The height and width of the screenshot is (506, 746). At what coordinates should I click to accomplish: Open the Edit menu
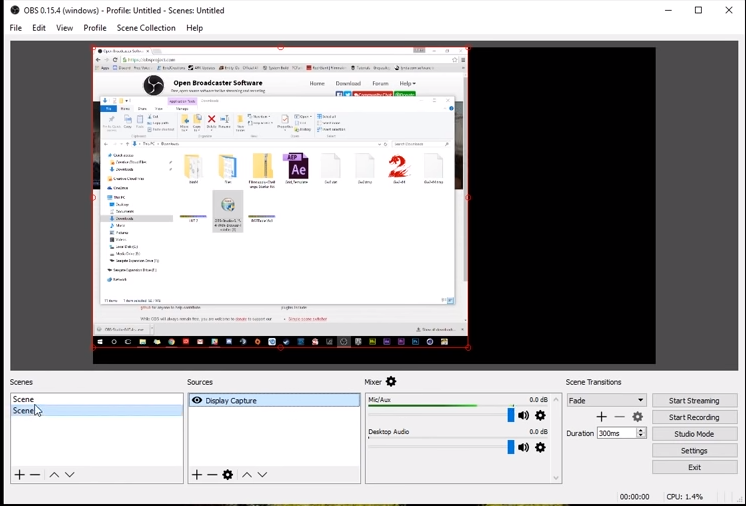(x=39, y=28)
